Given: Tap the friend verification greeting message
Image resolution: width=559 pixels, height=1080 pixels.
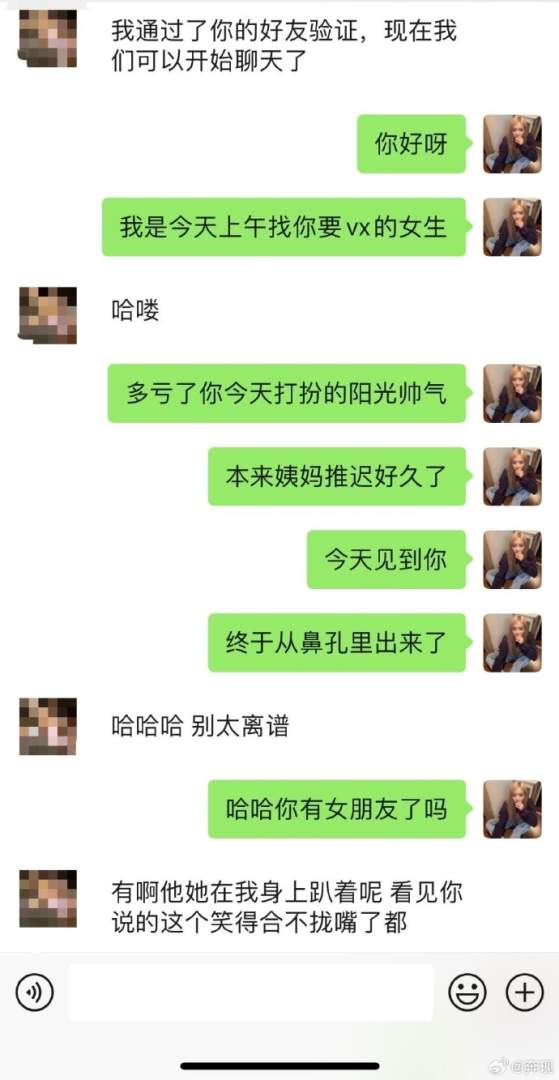Looking at the screenshot, I should 284,45.
